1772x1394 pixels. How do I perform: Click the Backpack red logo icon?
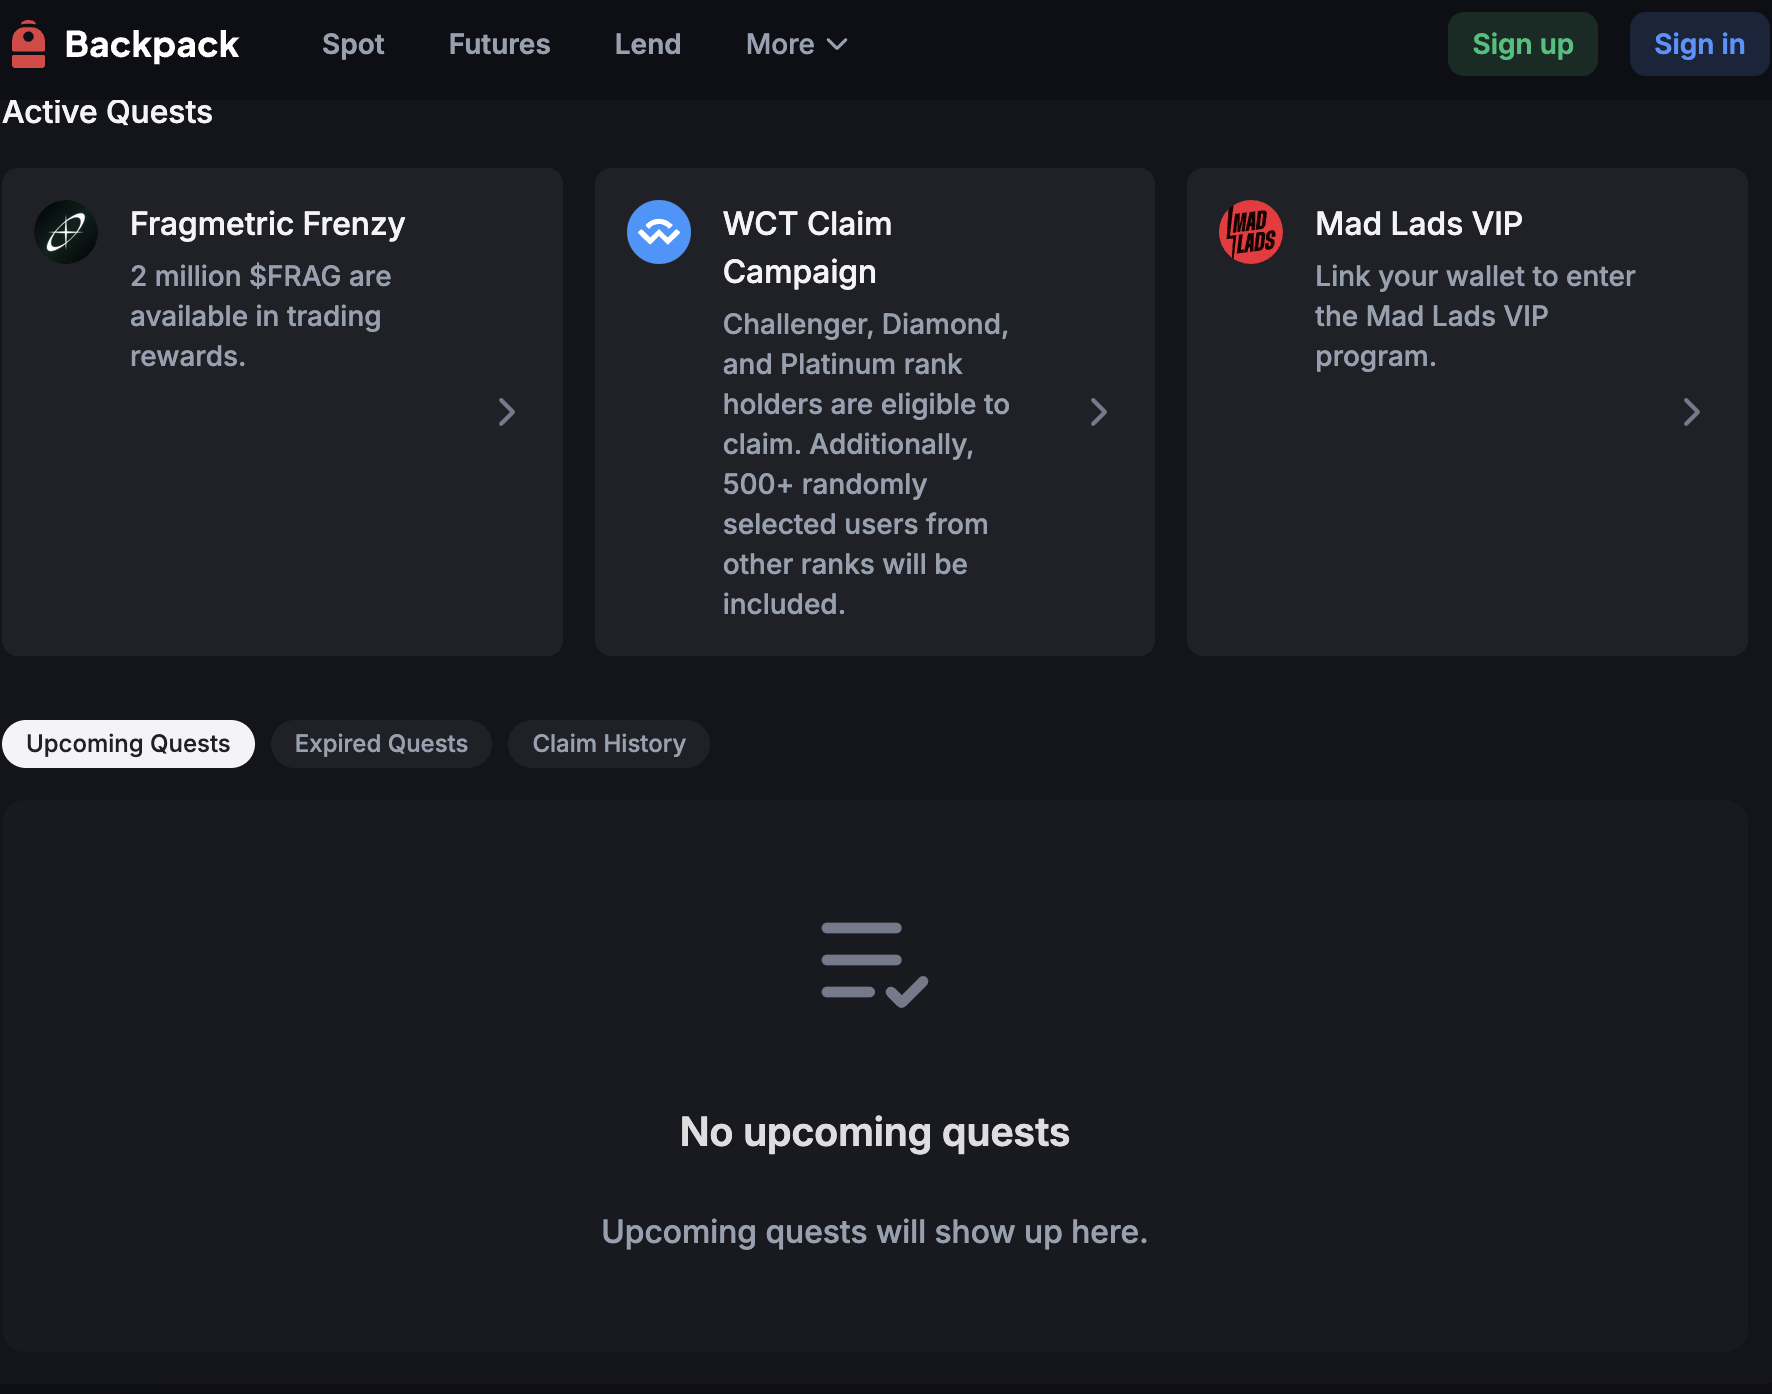28,44
